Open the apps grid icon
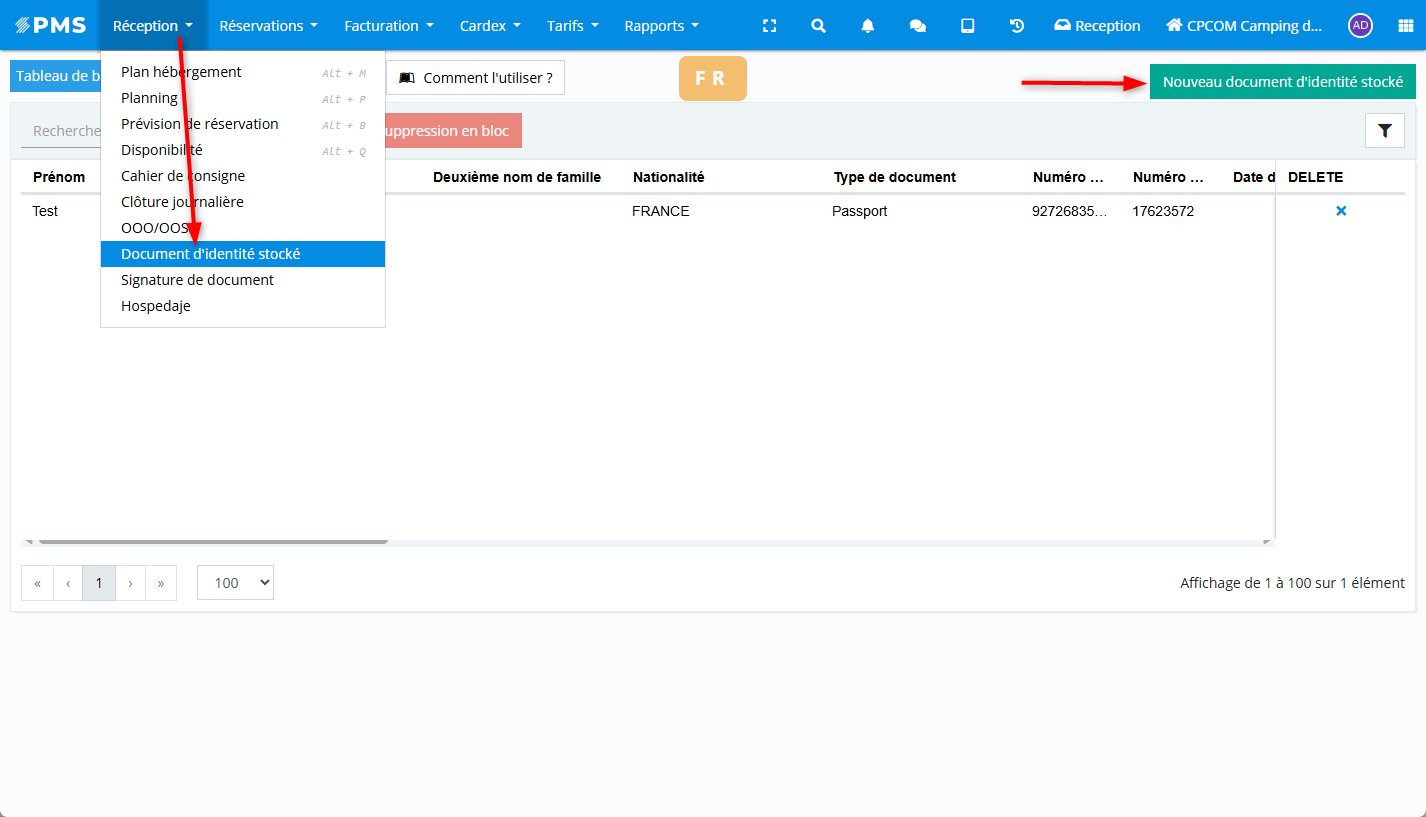Viewport: 1426px width, 817px height. [1405, 26]
